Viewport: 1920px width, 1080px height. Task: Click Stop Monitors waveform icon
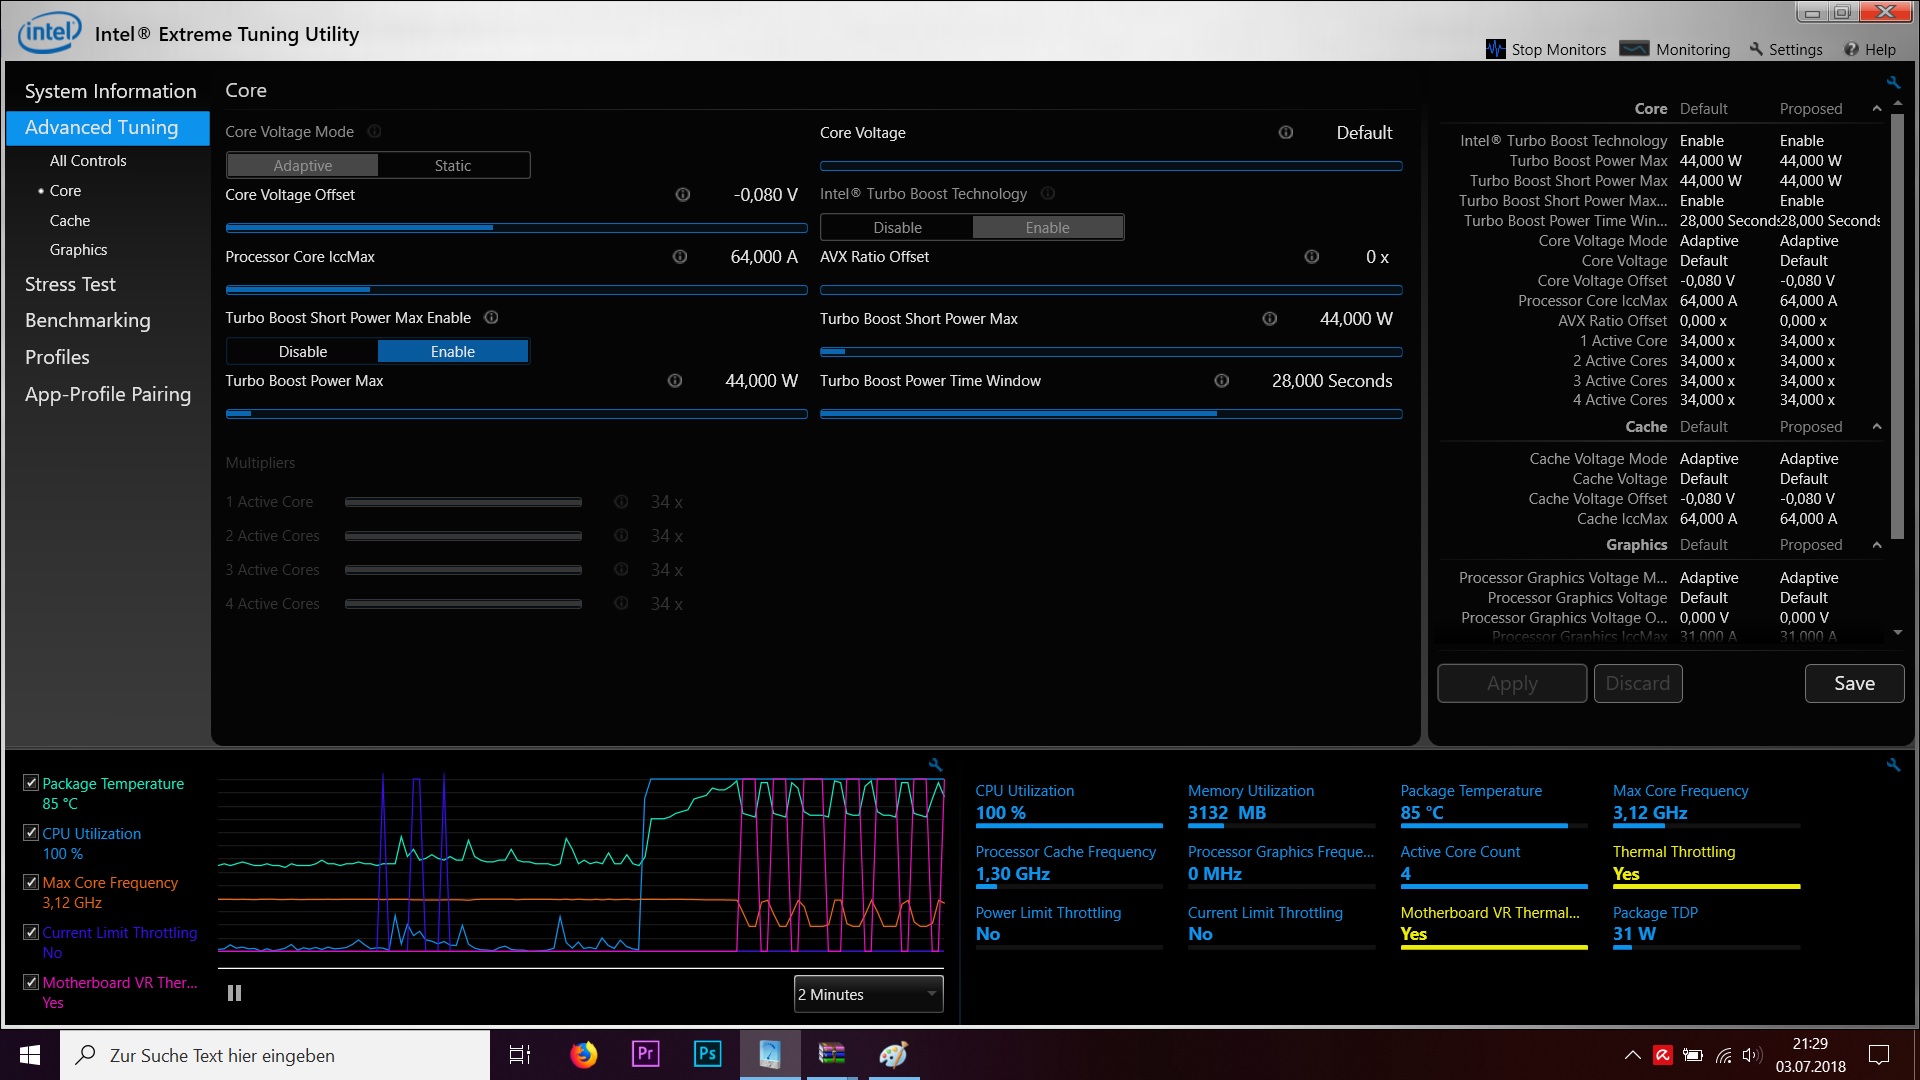(x=1495, y=49)
